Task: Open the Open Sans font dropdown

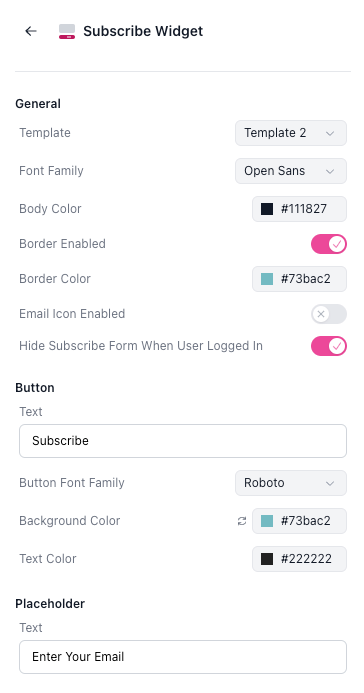Action: pos(291,171)
